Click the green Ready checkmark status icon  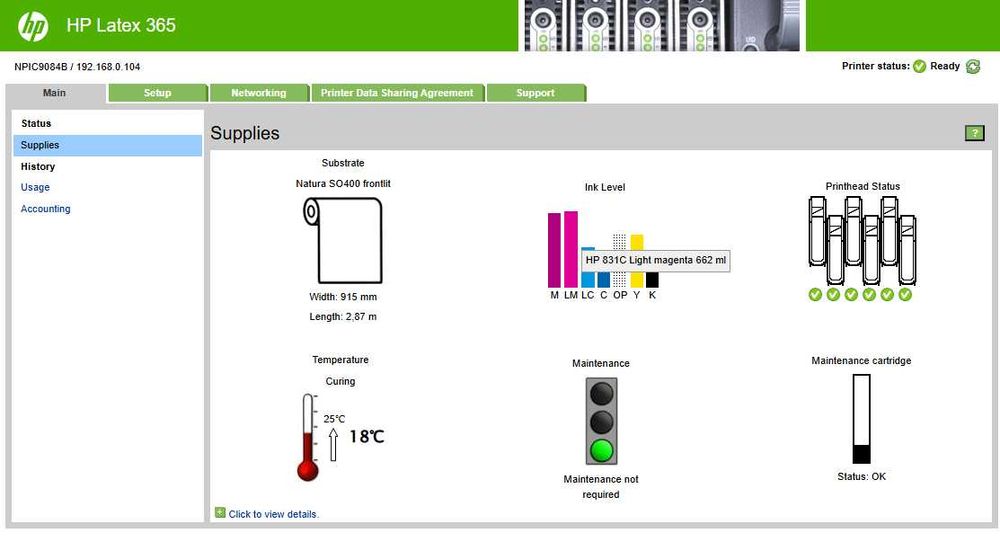tap(920, 66)
